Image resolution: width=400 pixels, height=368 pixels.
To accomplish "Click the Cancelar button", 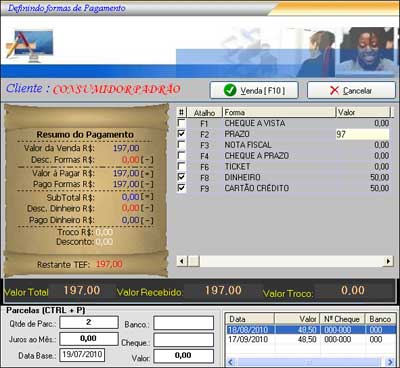I will coord(351,90).
